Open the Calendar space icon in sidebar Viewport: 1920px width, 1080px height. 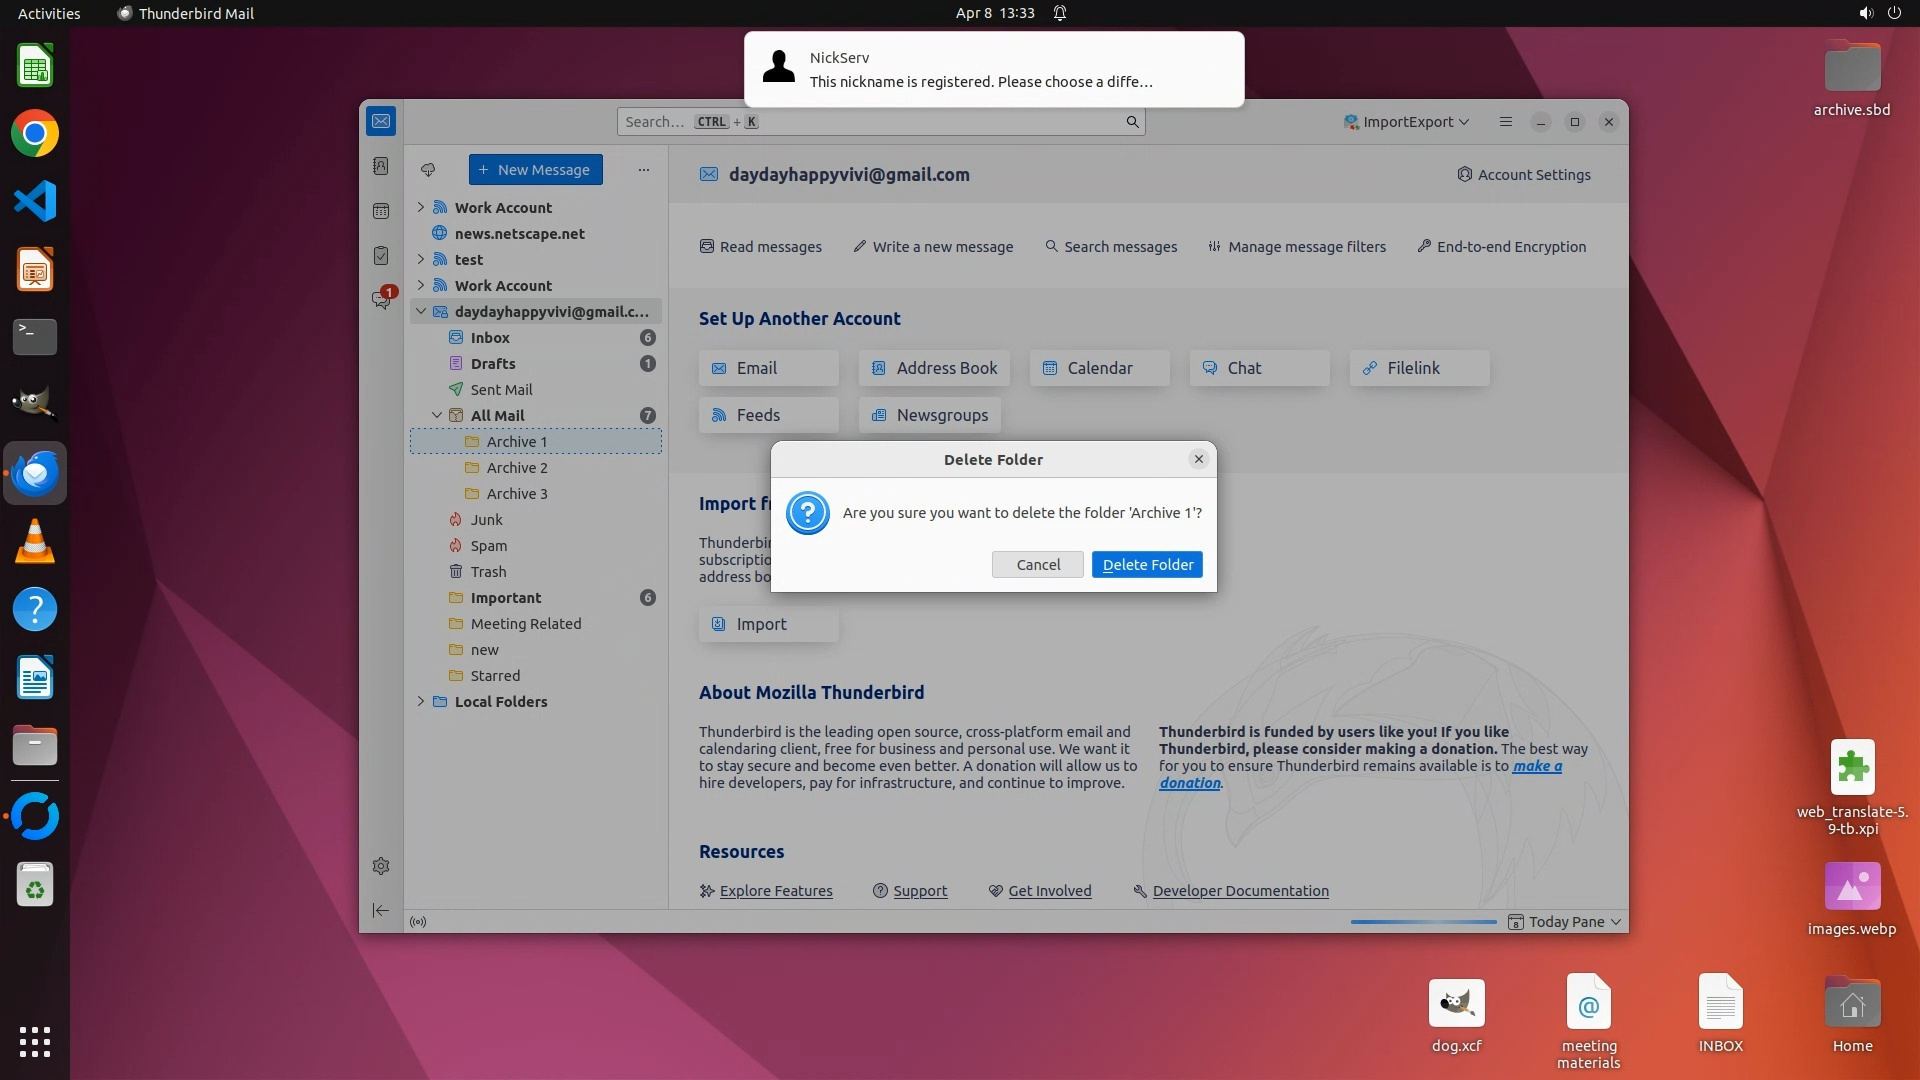pos(381,211)
